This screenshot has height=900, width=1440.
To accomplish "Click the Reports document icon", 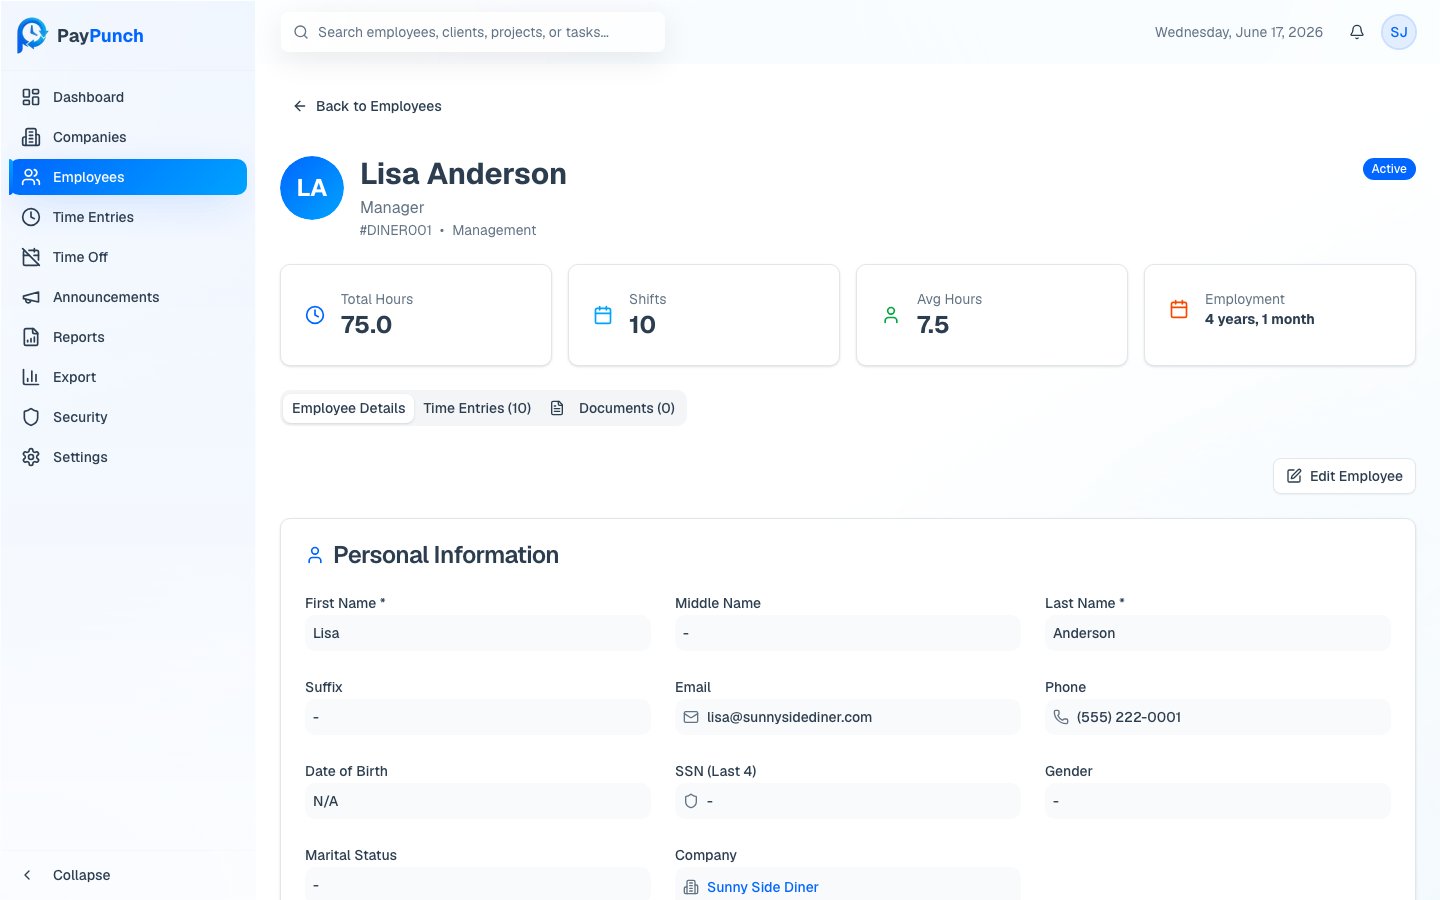I will click(x=31, y=337).
